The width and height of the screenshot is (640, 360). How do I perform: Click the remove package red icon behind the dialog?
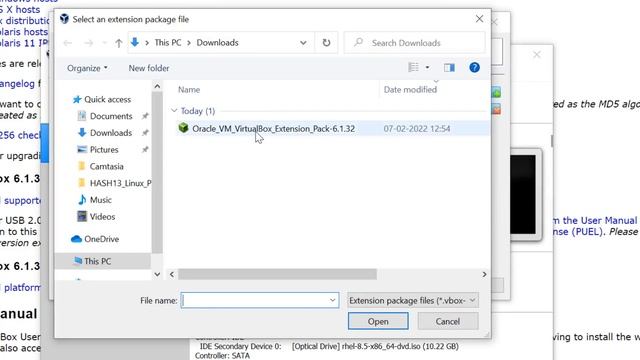coord(496,109)
